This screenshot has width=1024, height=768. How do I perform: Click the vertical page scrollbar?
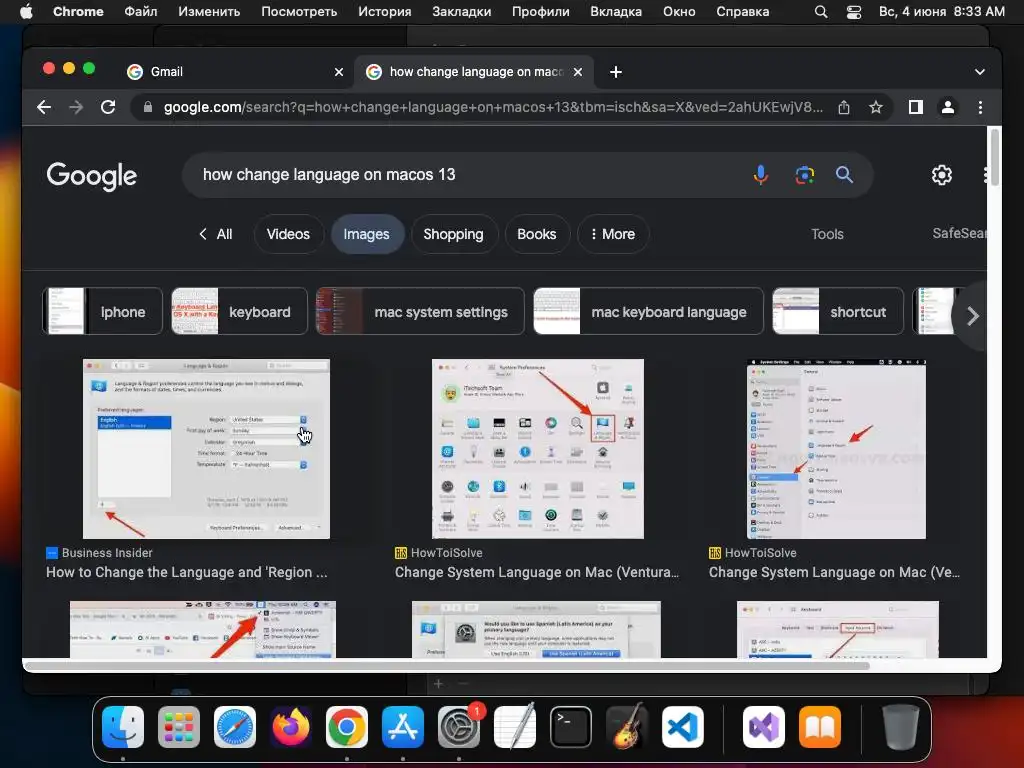[994, 157]
